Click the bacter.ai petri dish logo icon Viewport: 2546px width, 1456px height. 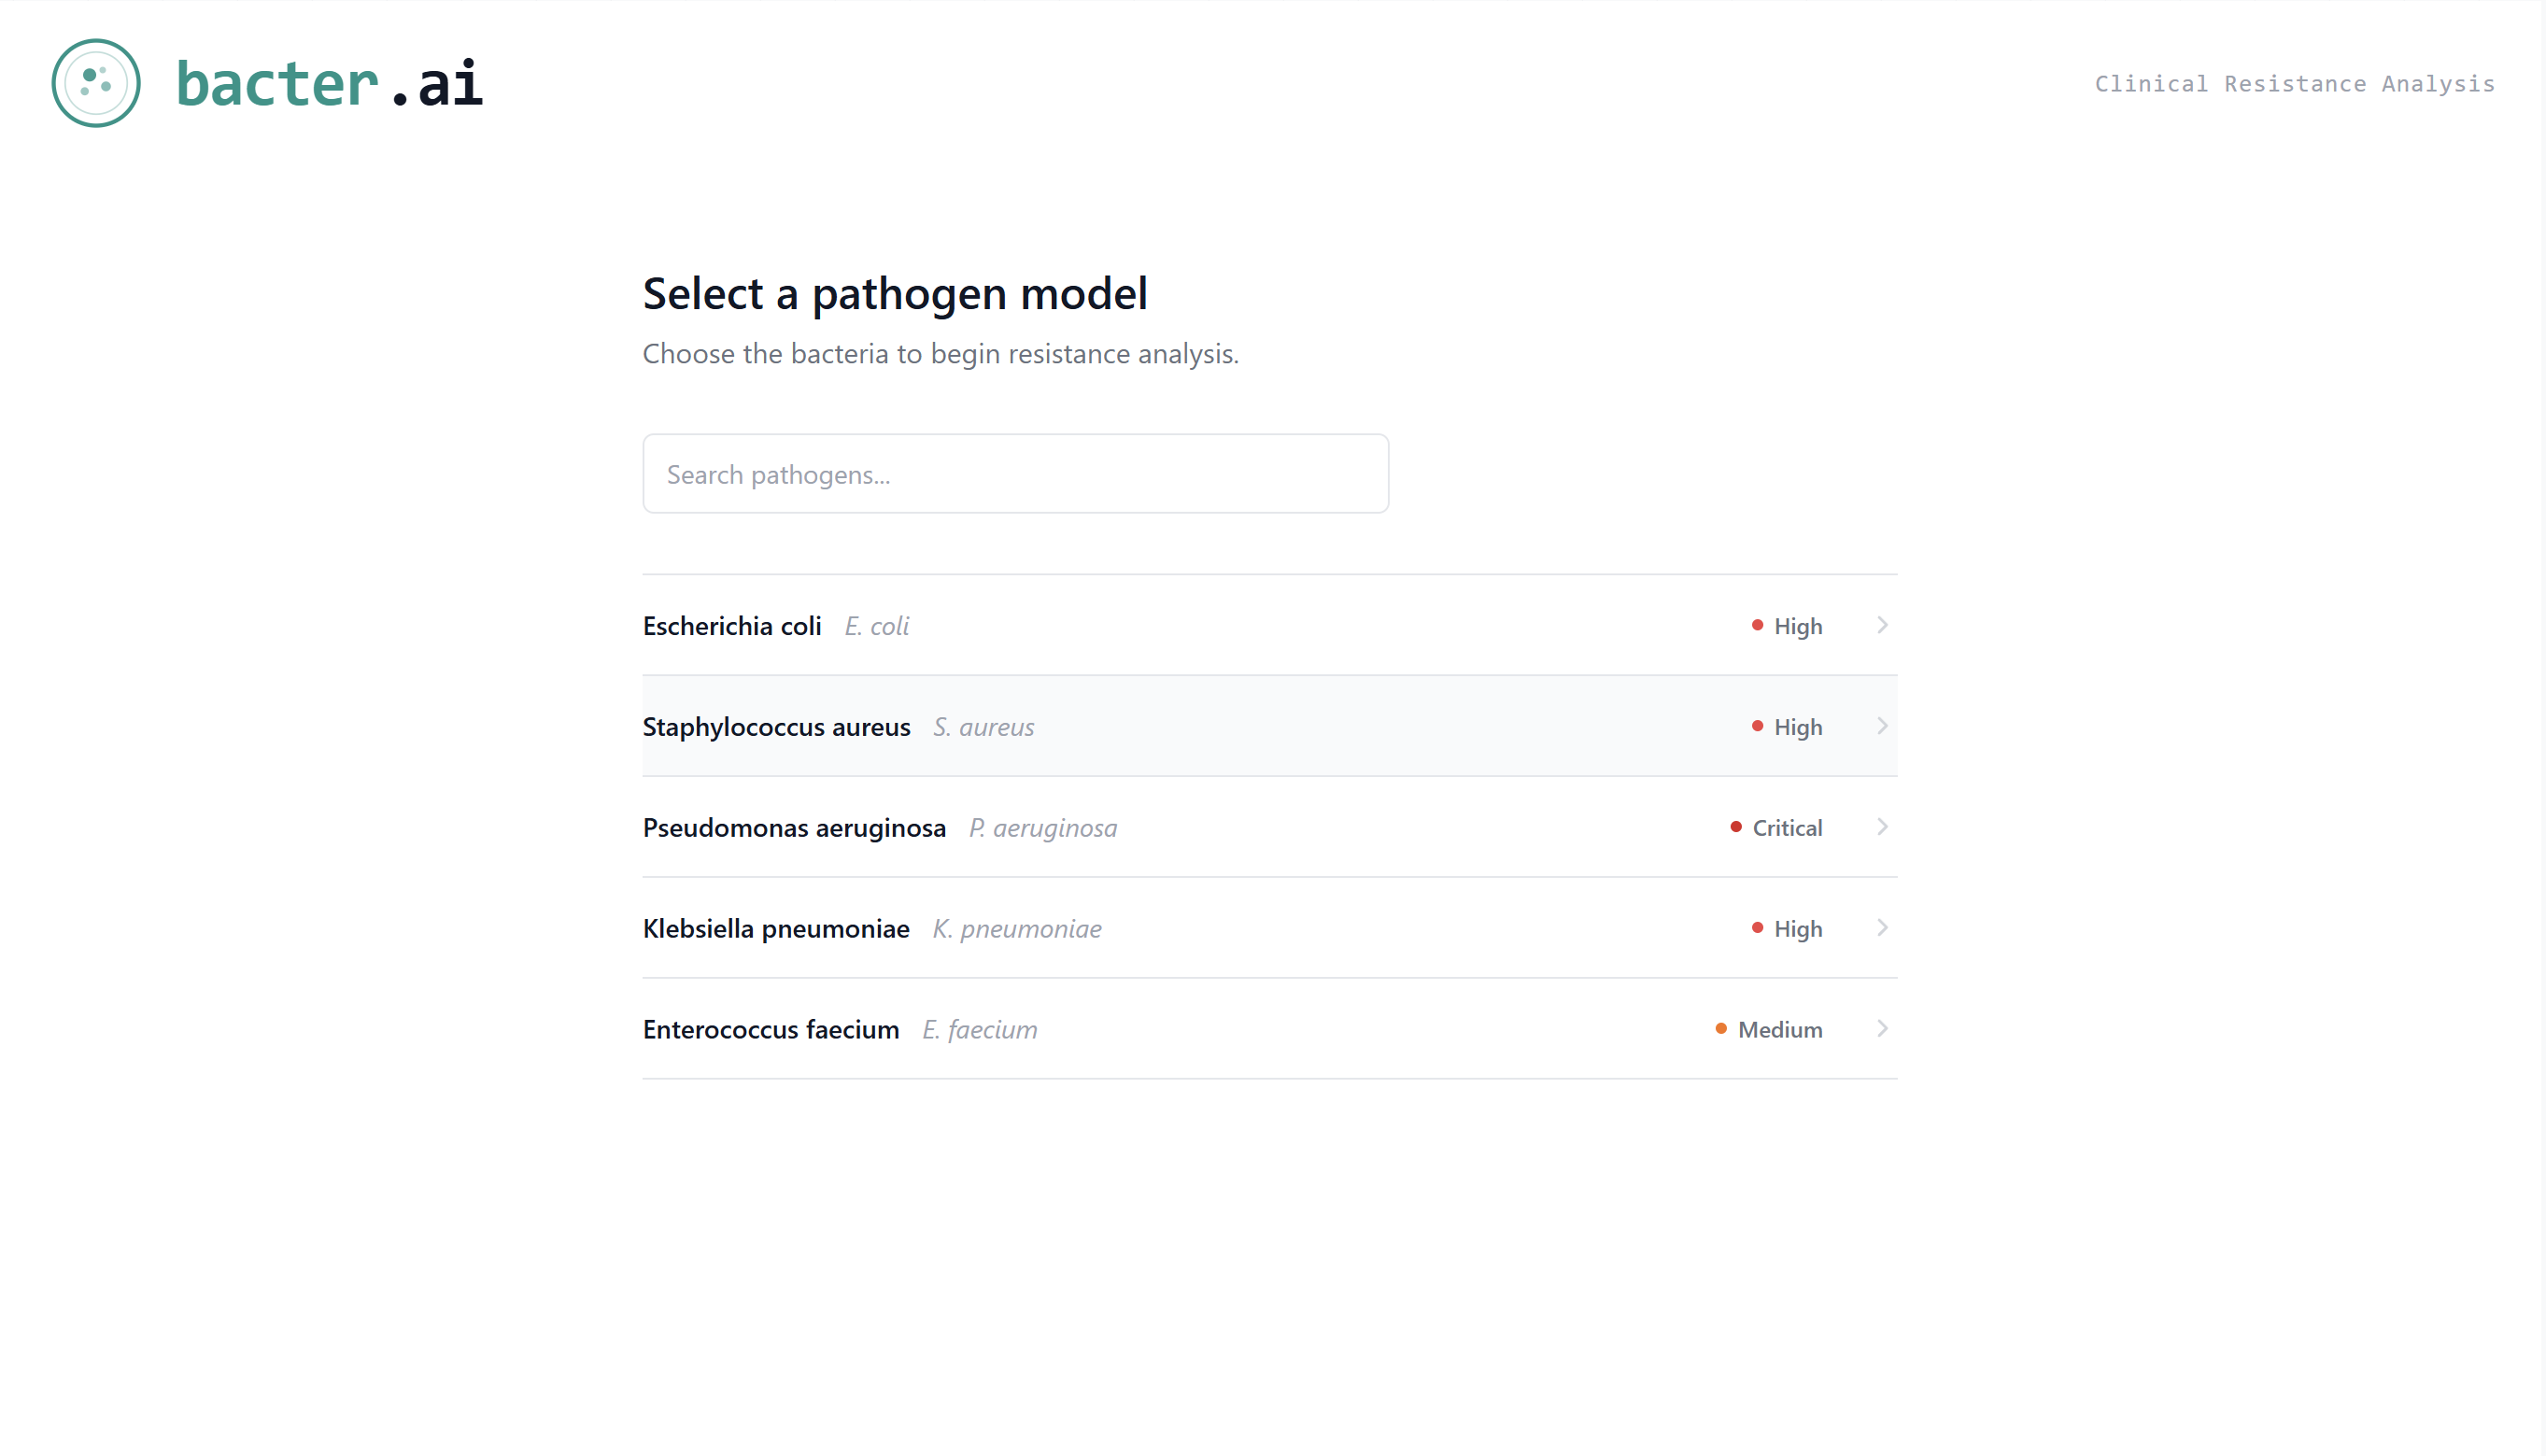96,83
